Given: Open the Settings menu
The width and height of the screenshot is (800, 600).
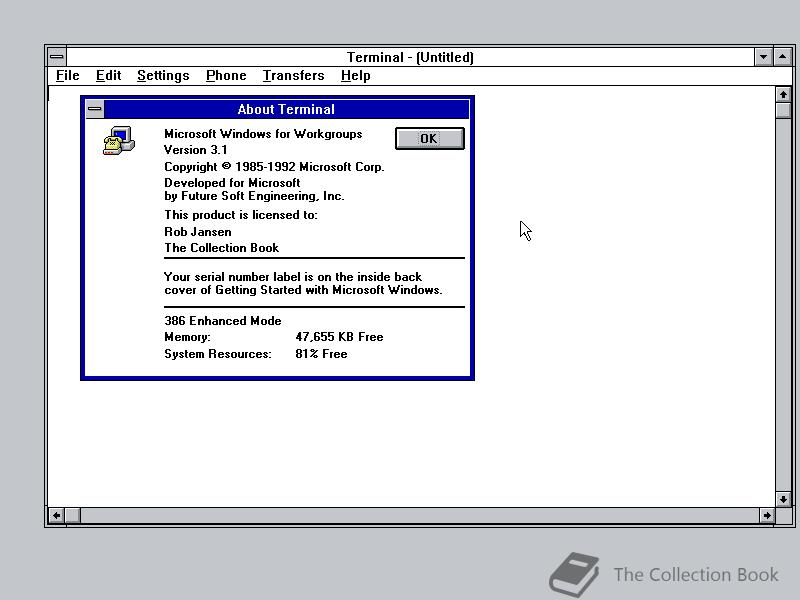Looking at the screenshot, I should 163,76.
